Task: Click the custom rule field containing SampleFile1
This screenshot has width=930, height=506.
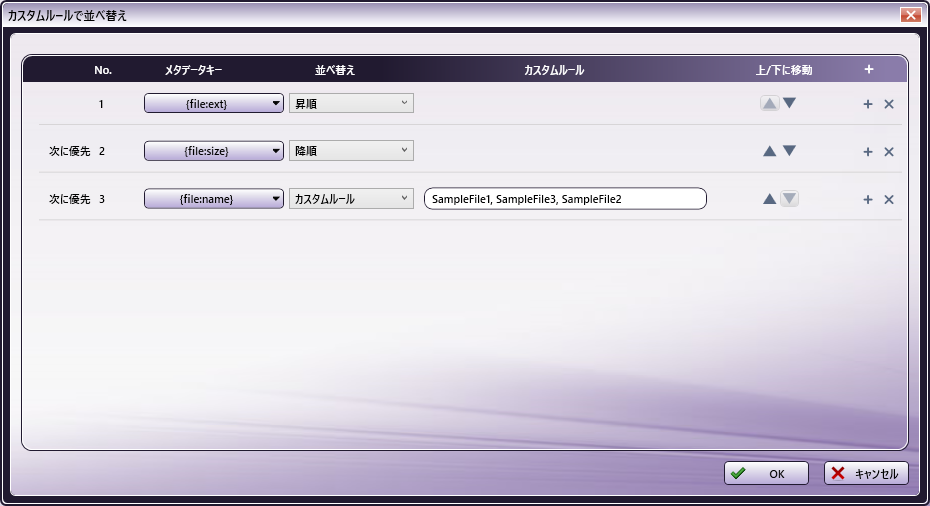Action: tap(565, 199)
